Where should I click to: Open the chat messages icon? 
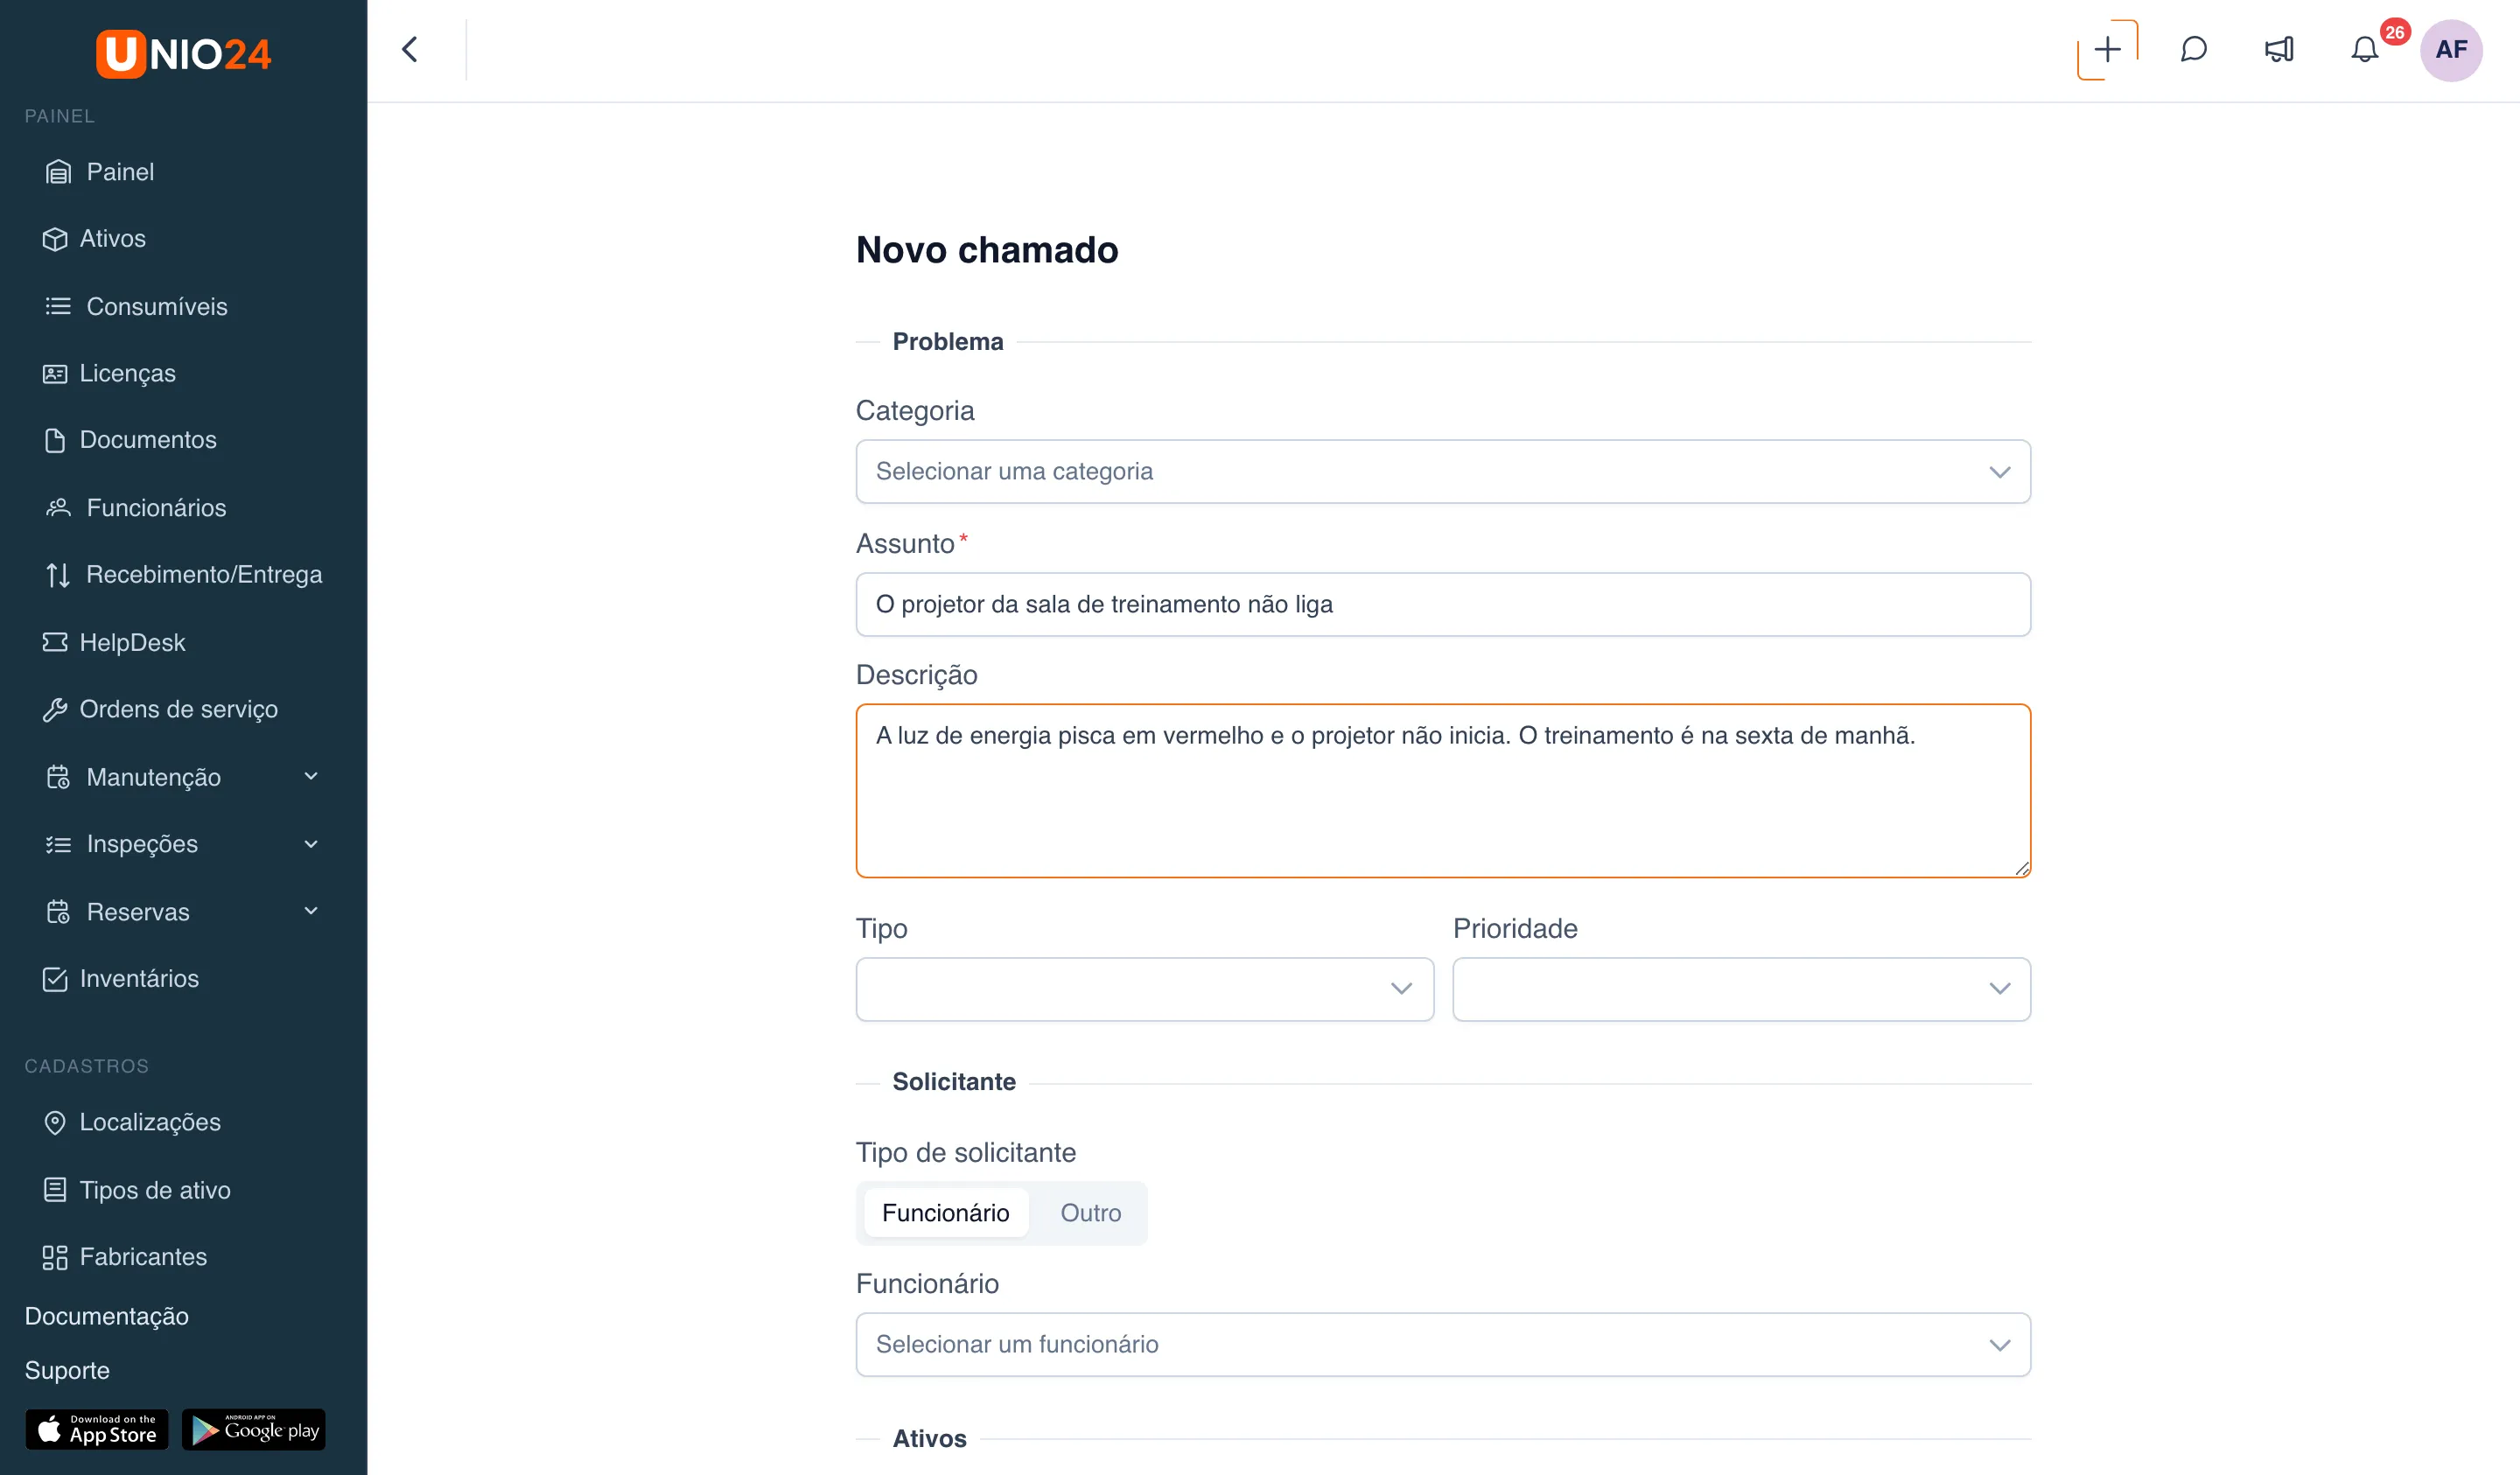2193,49
